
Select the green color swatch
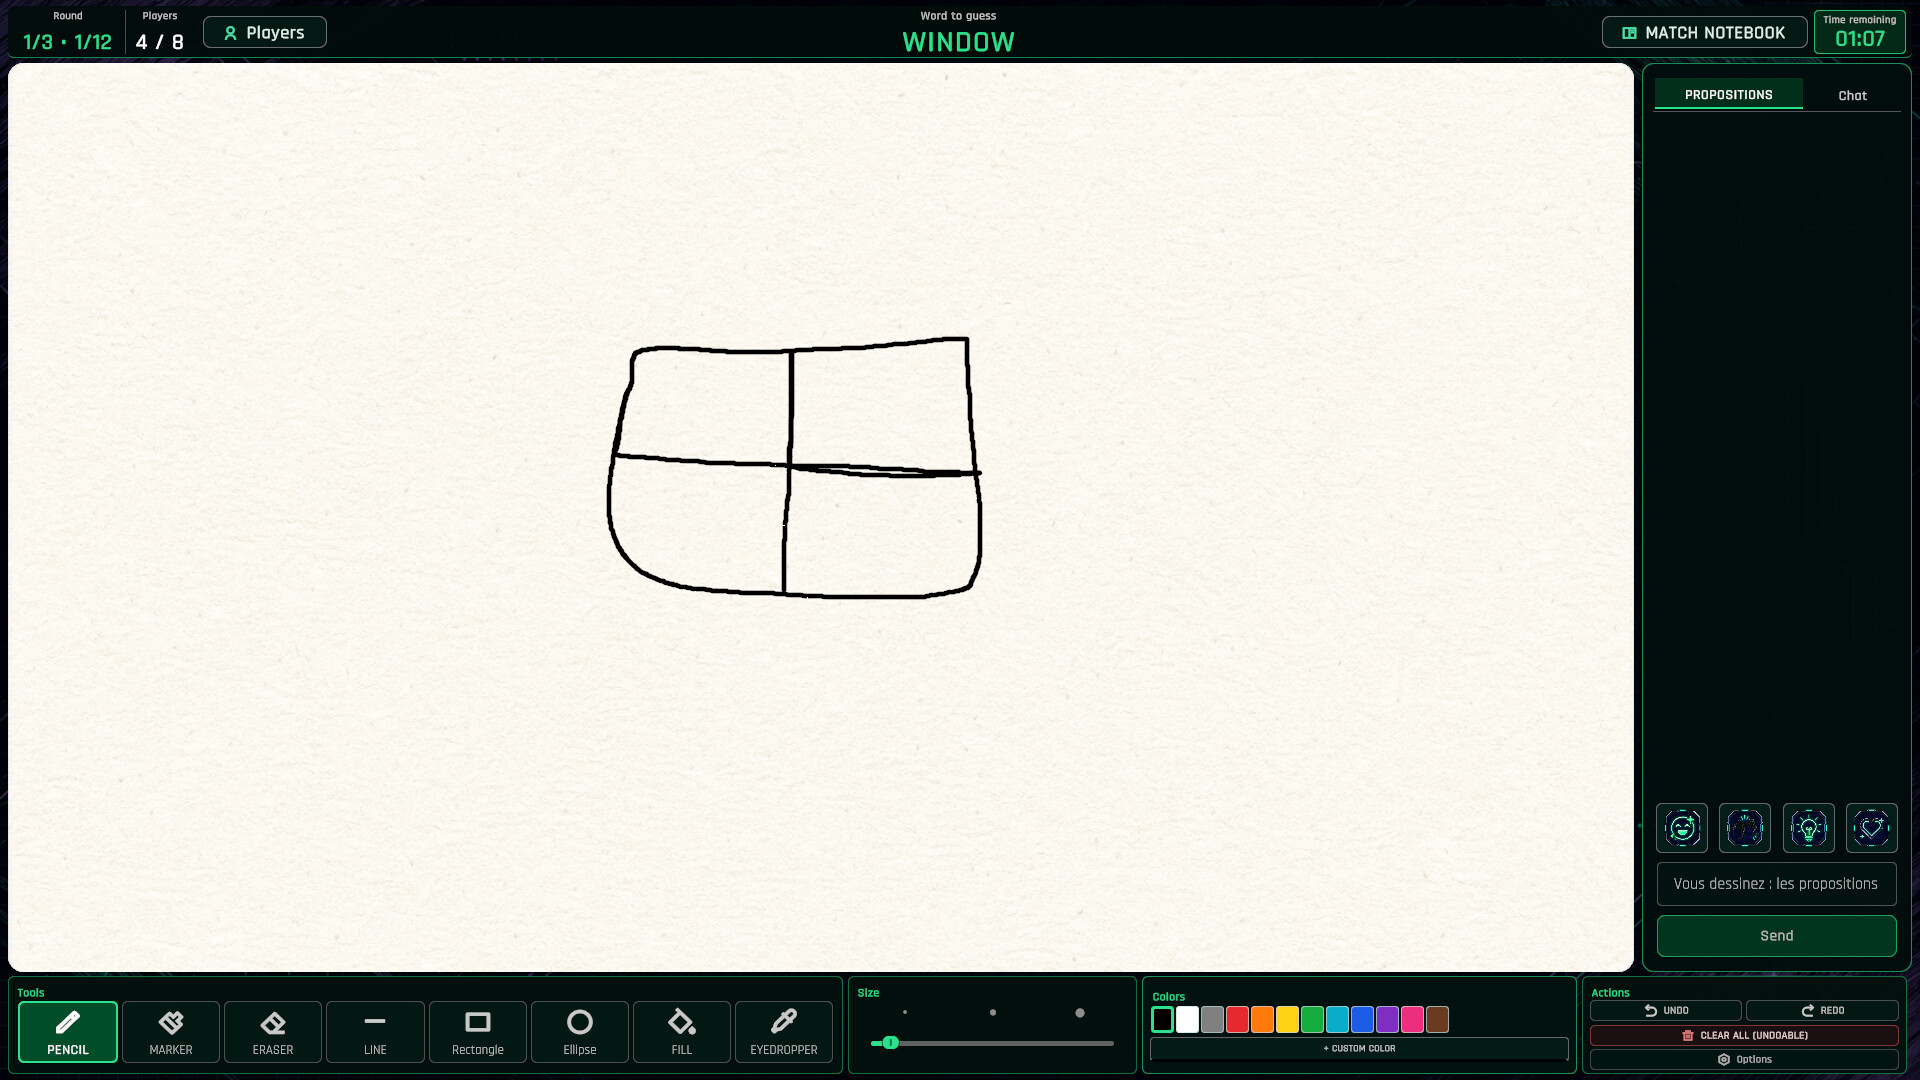1312,1020
